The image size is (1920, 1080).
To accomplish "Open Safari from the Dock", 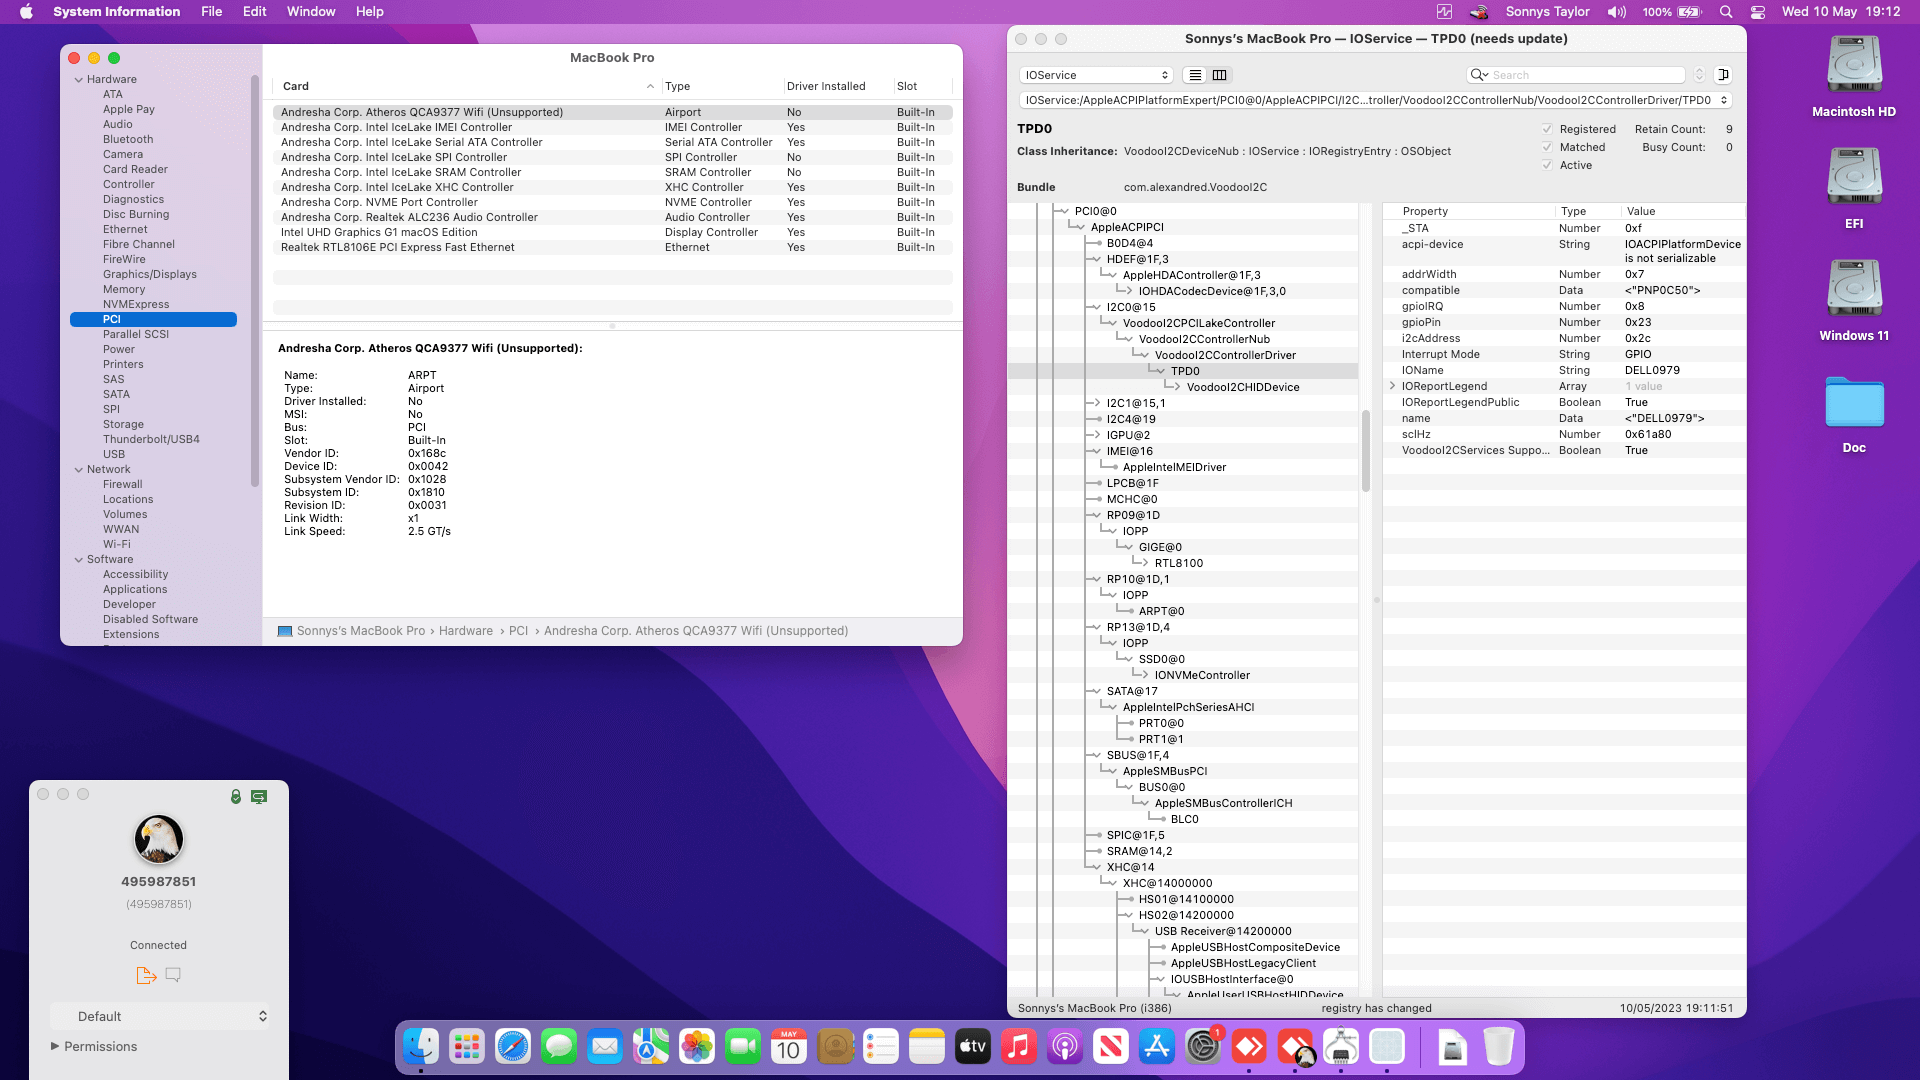I will [x=513, y=1047].
